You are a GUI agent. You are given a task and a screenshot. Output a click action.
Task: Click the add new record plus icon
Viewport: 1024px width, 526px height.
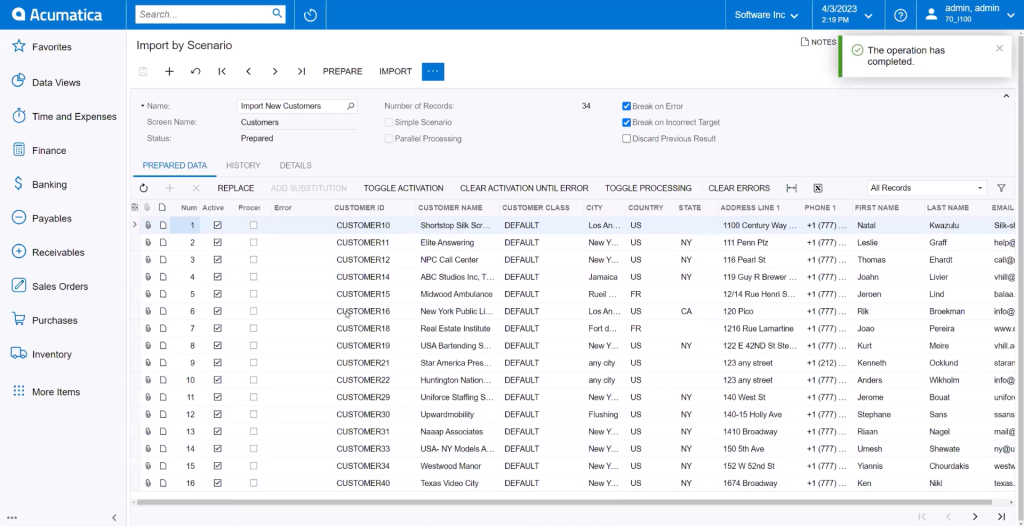click(169, 71)
